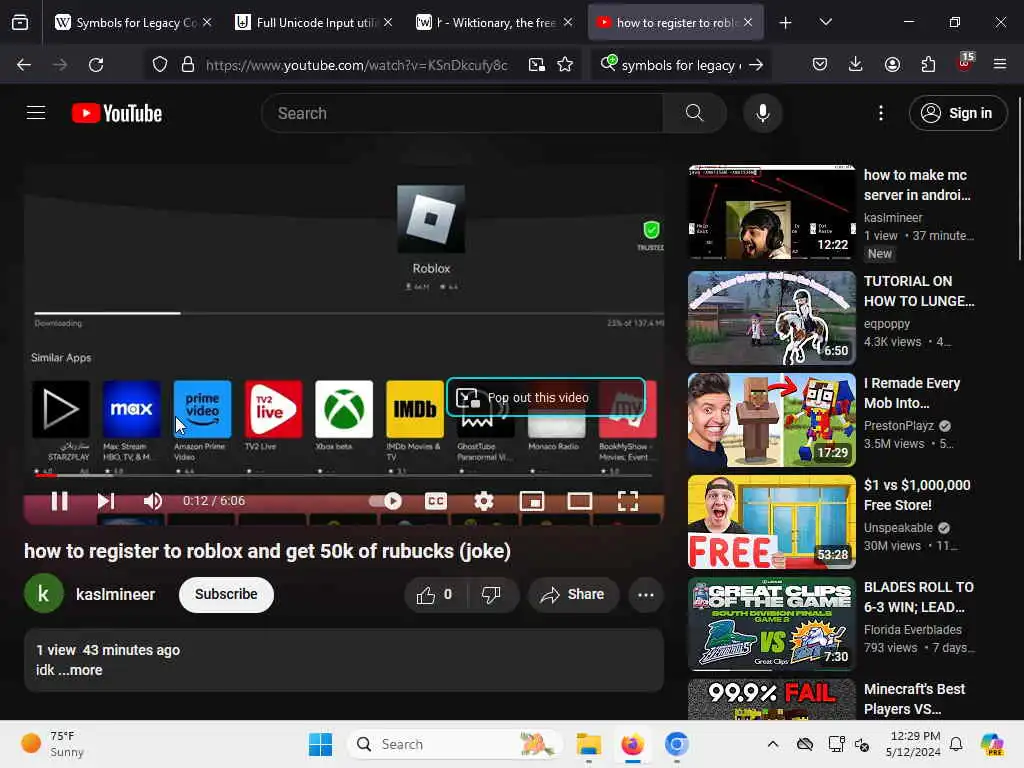Open the Windows Start menu
Viewport: 1024px width, 768px height.
click(x=320, y=744)
